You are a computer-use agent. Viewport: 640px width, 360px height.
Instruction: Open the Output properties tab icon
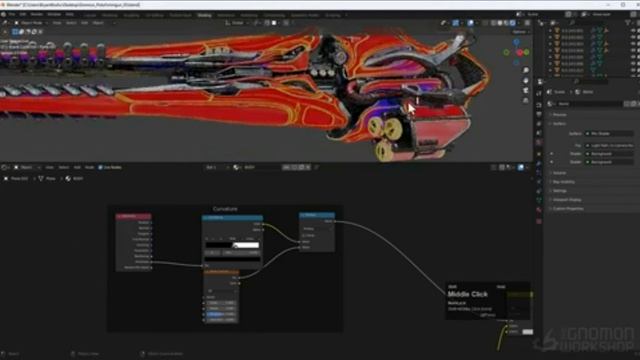click(x=539, y=114)
